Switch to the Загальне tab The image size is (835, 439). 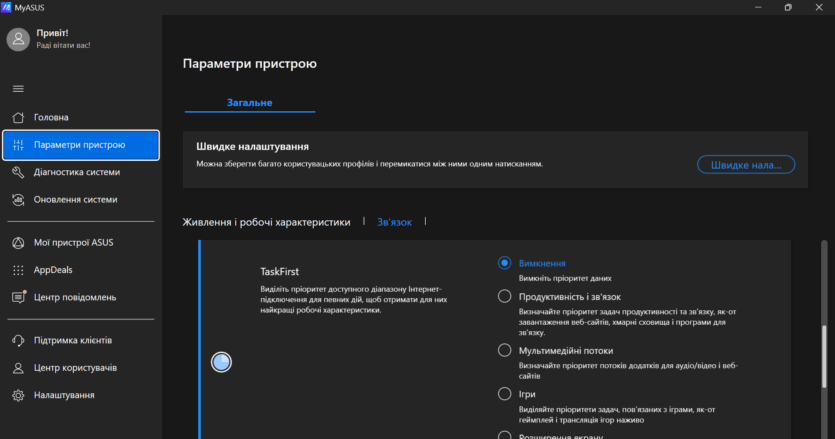(x=249, y=102)
